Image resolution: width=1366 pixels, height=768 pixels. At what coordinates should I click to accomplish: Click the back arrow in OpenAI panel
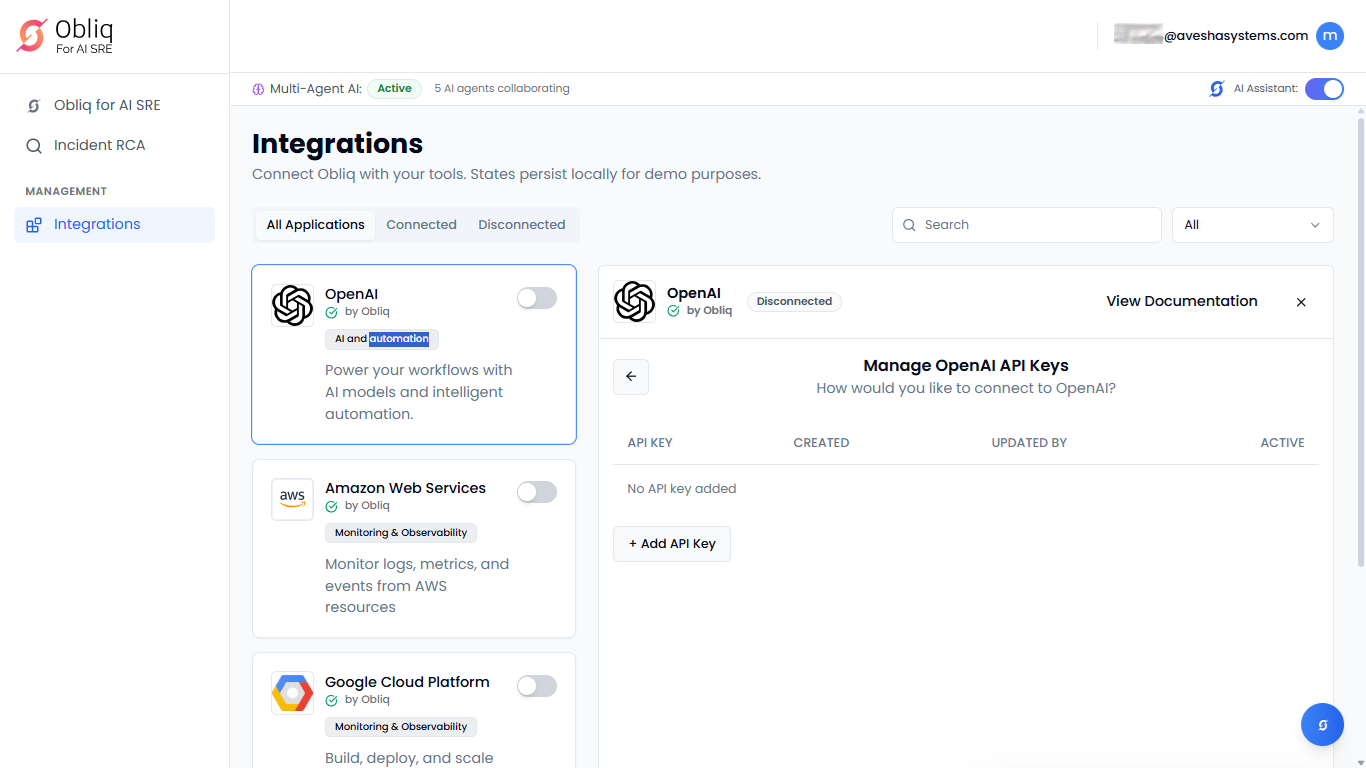[631, 377]
